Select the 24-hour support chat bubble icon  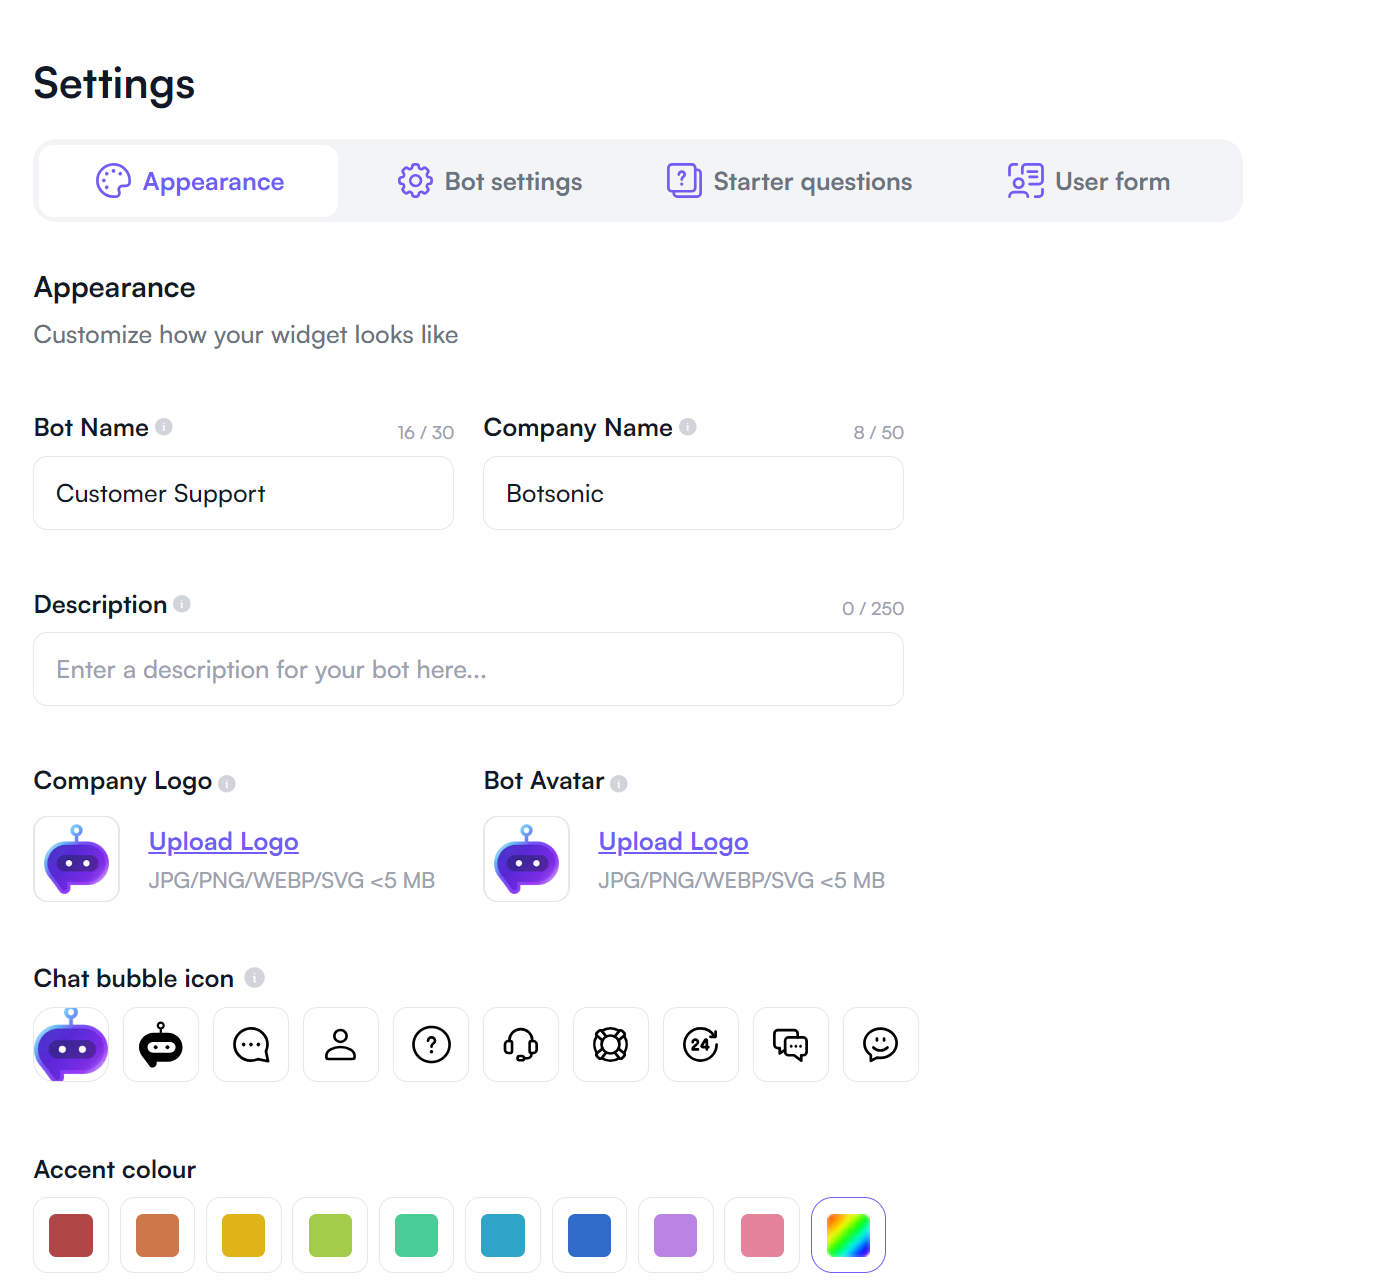[701, 1044]
